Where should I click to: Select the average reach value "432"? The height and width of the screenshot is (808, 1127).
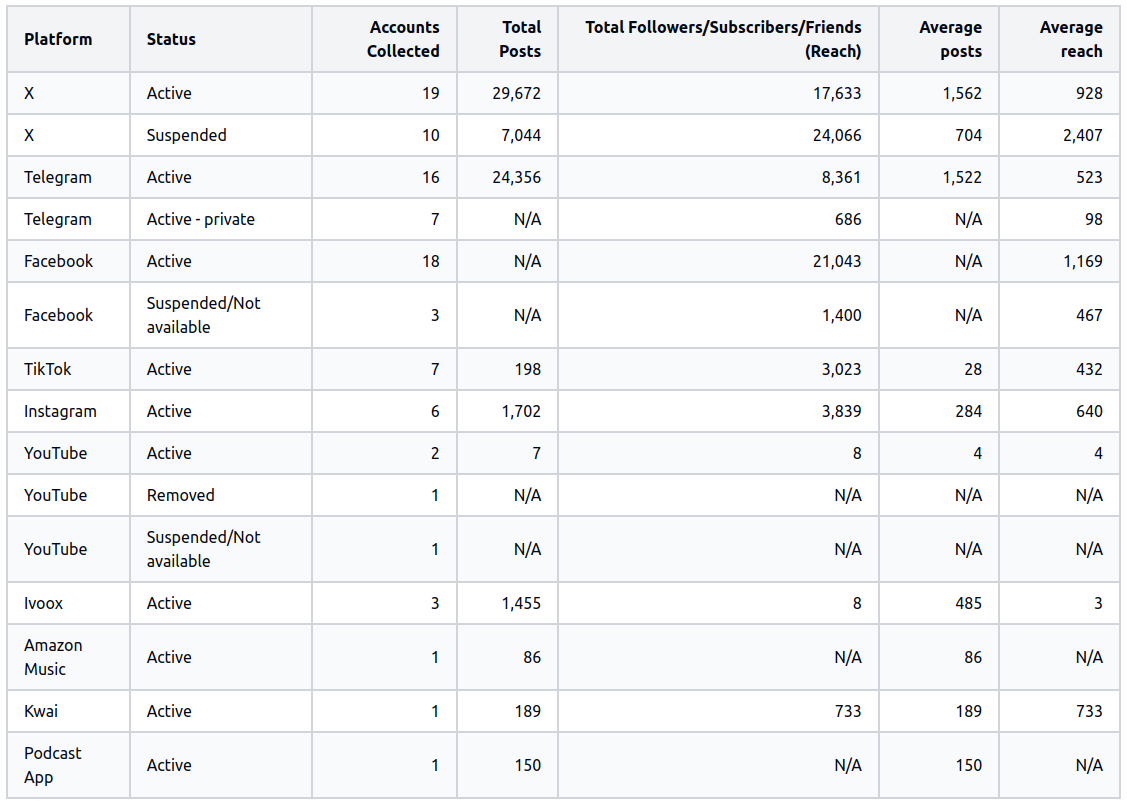(x=1090, y=369)
